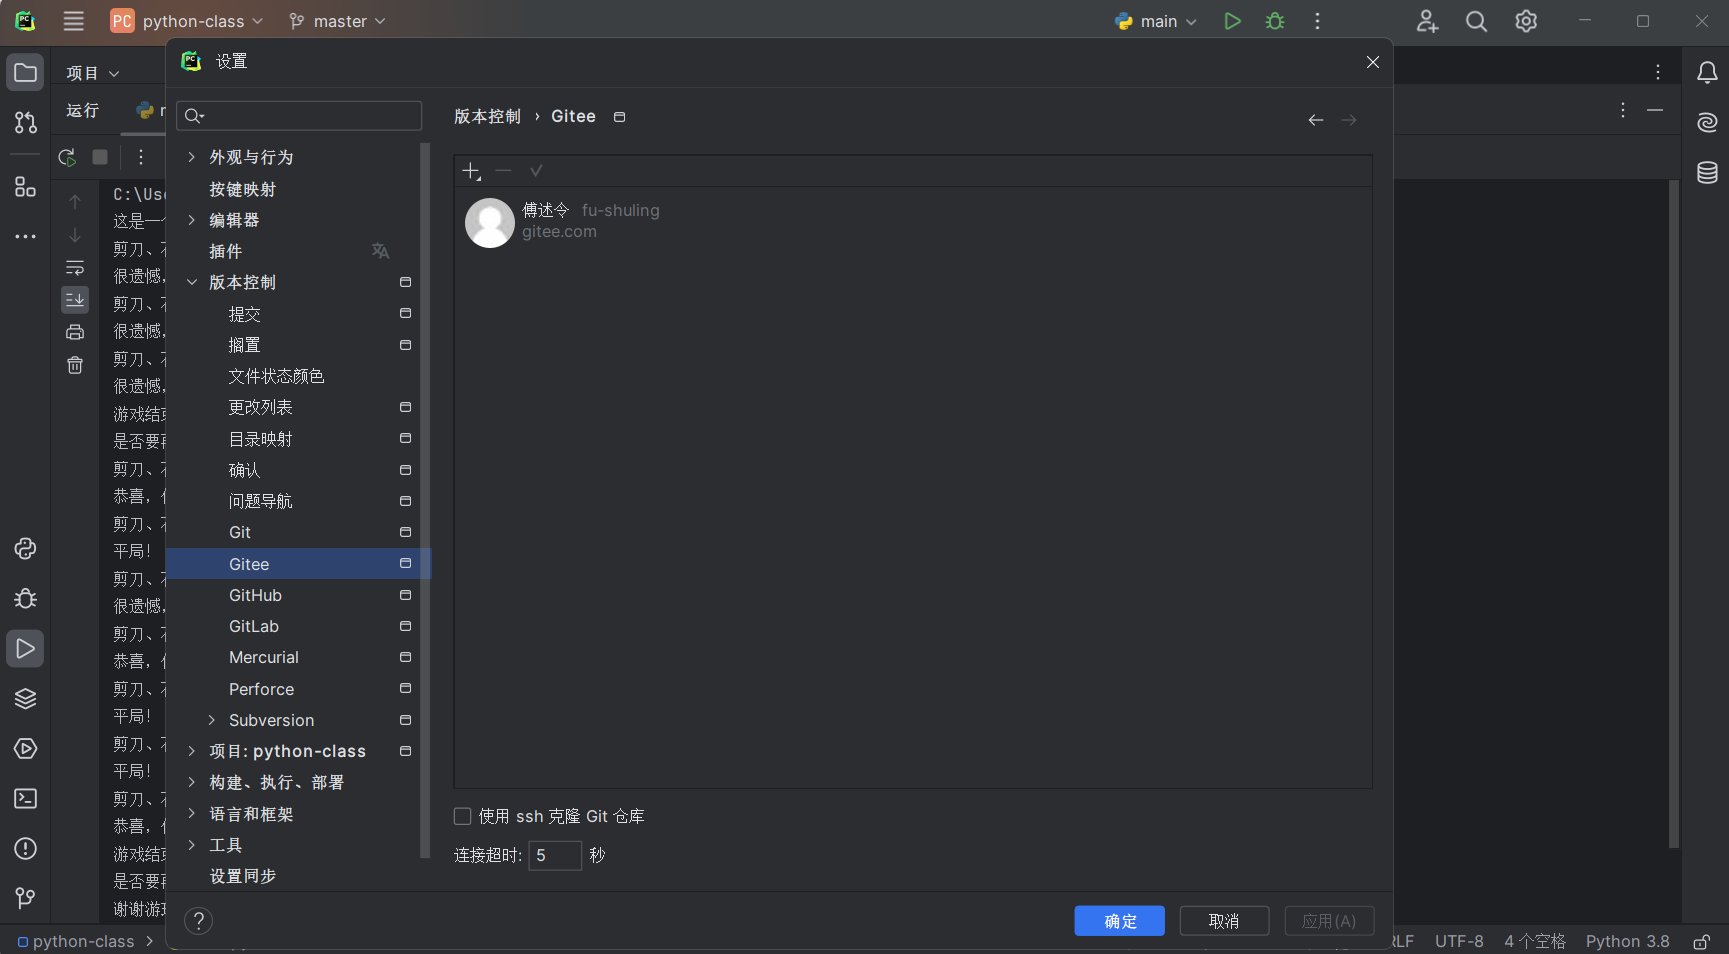Open the Terminal tool window

click(26, 799)
